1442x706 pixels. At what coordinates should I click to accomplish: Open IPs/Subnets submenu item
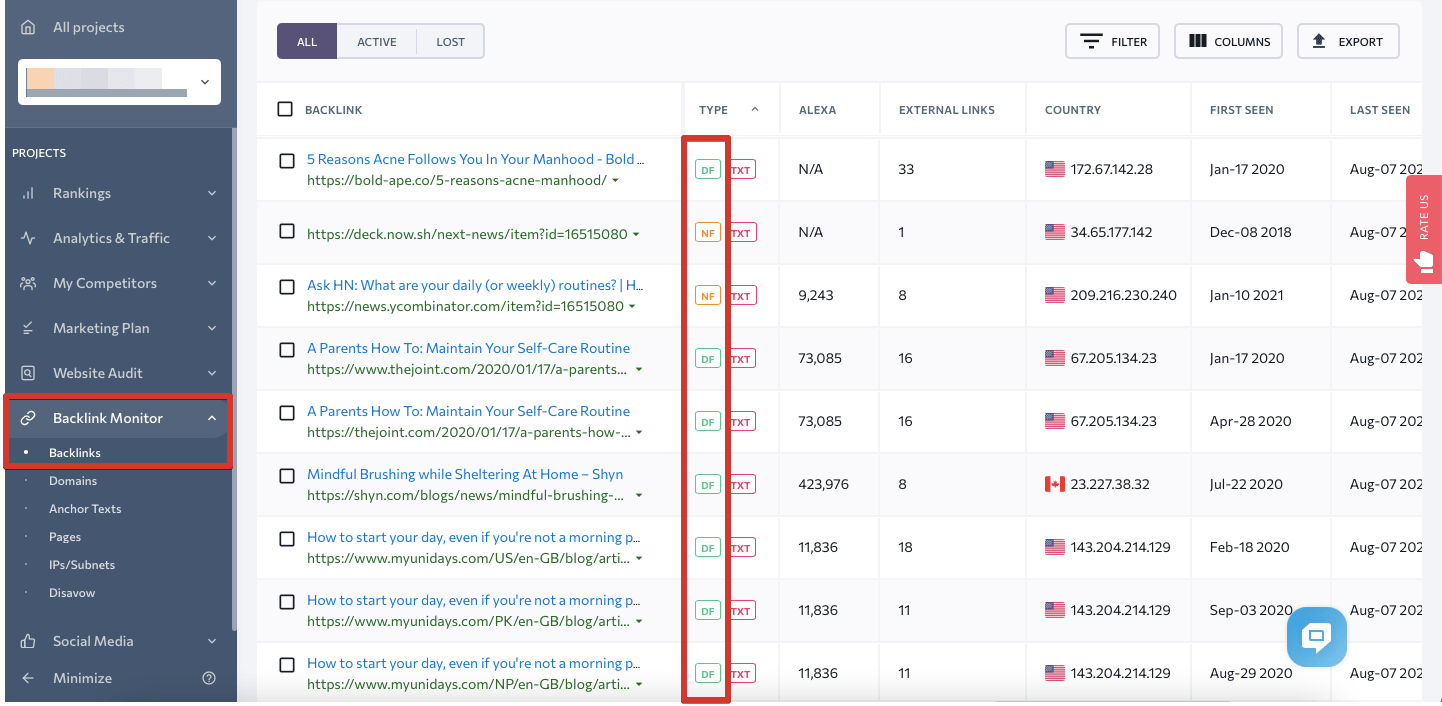pos(82,565)
